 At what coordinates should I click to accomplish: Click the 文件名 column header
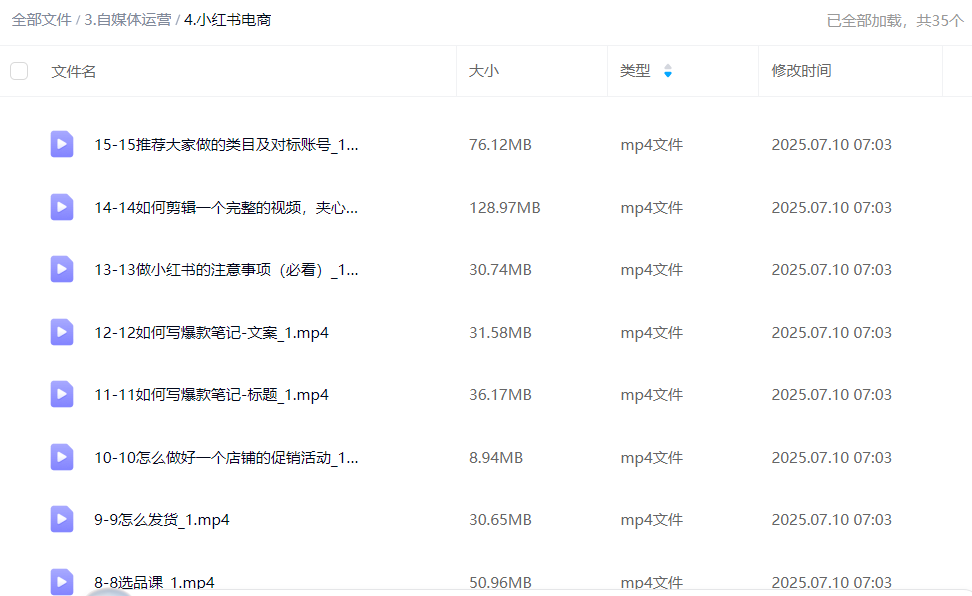pyautogui.click(x=74, y=71)
